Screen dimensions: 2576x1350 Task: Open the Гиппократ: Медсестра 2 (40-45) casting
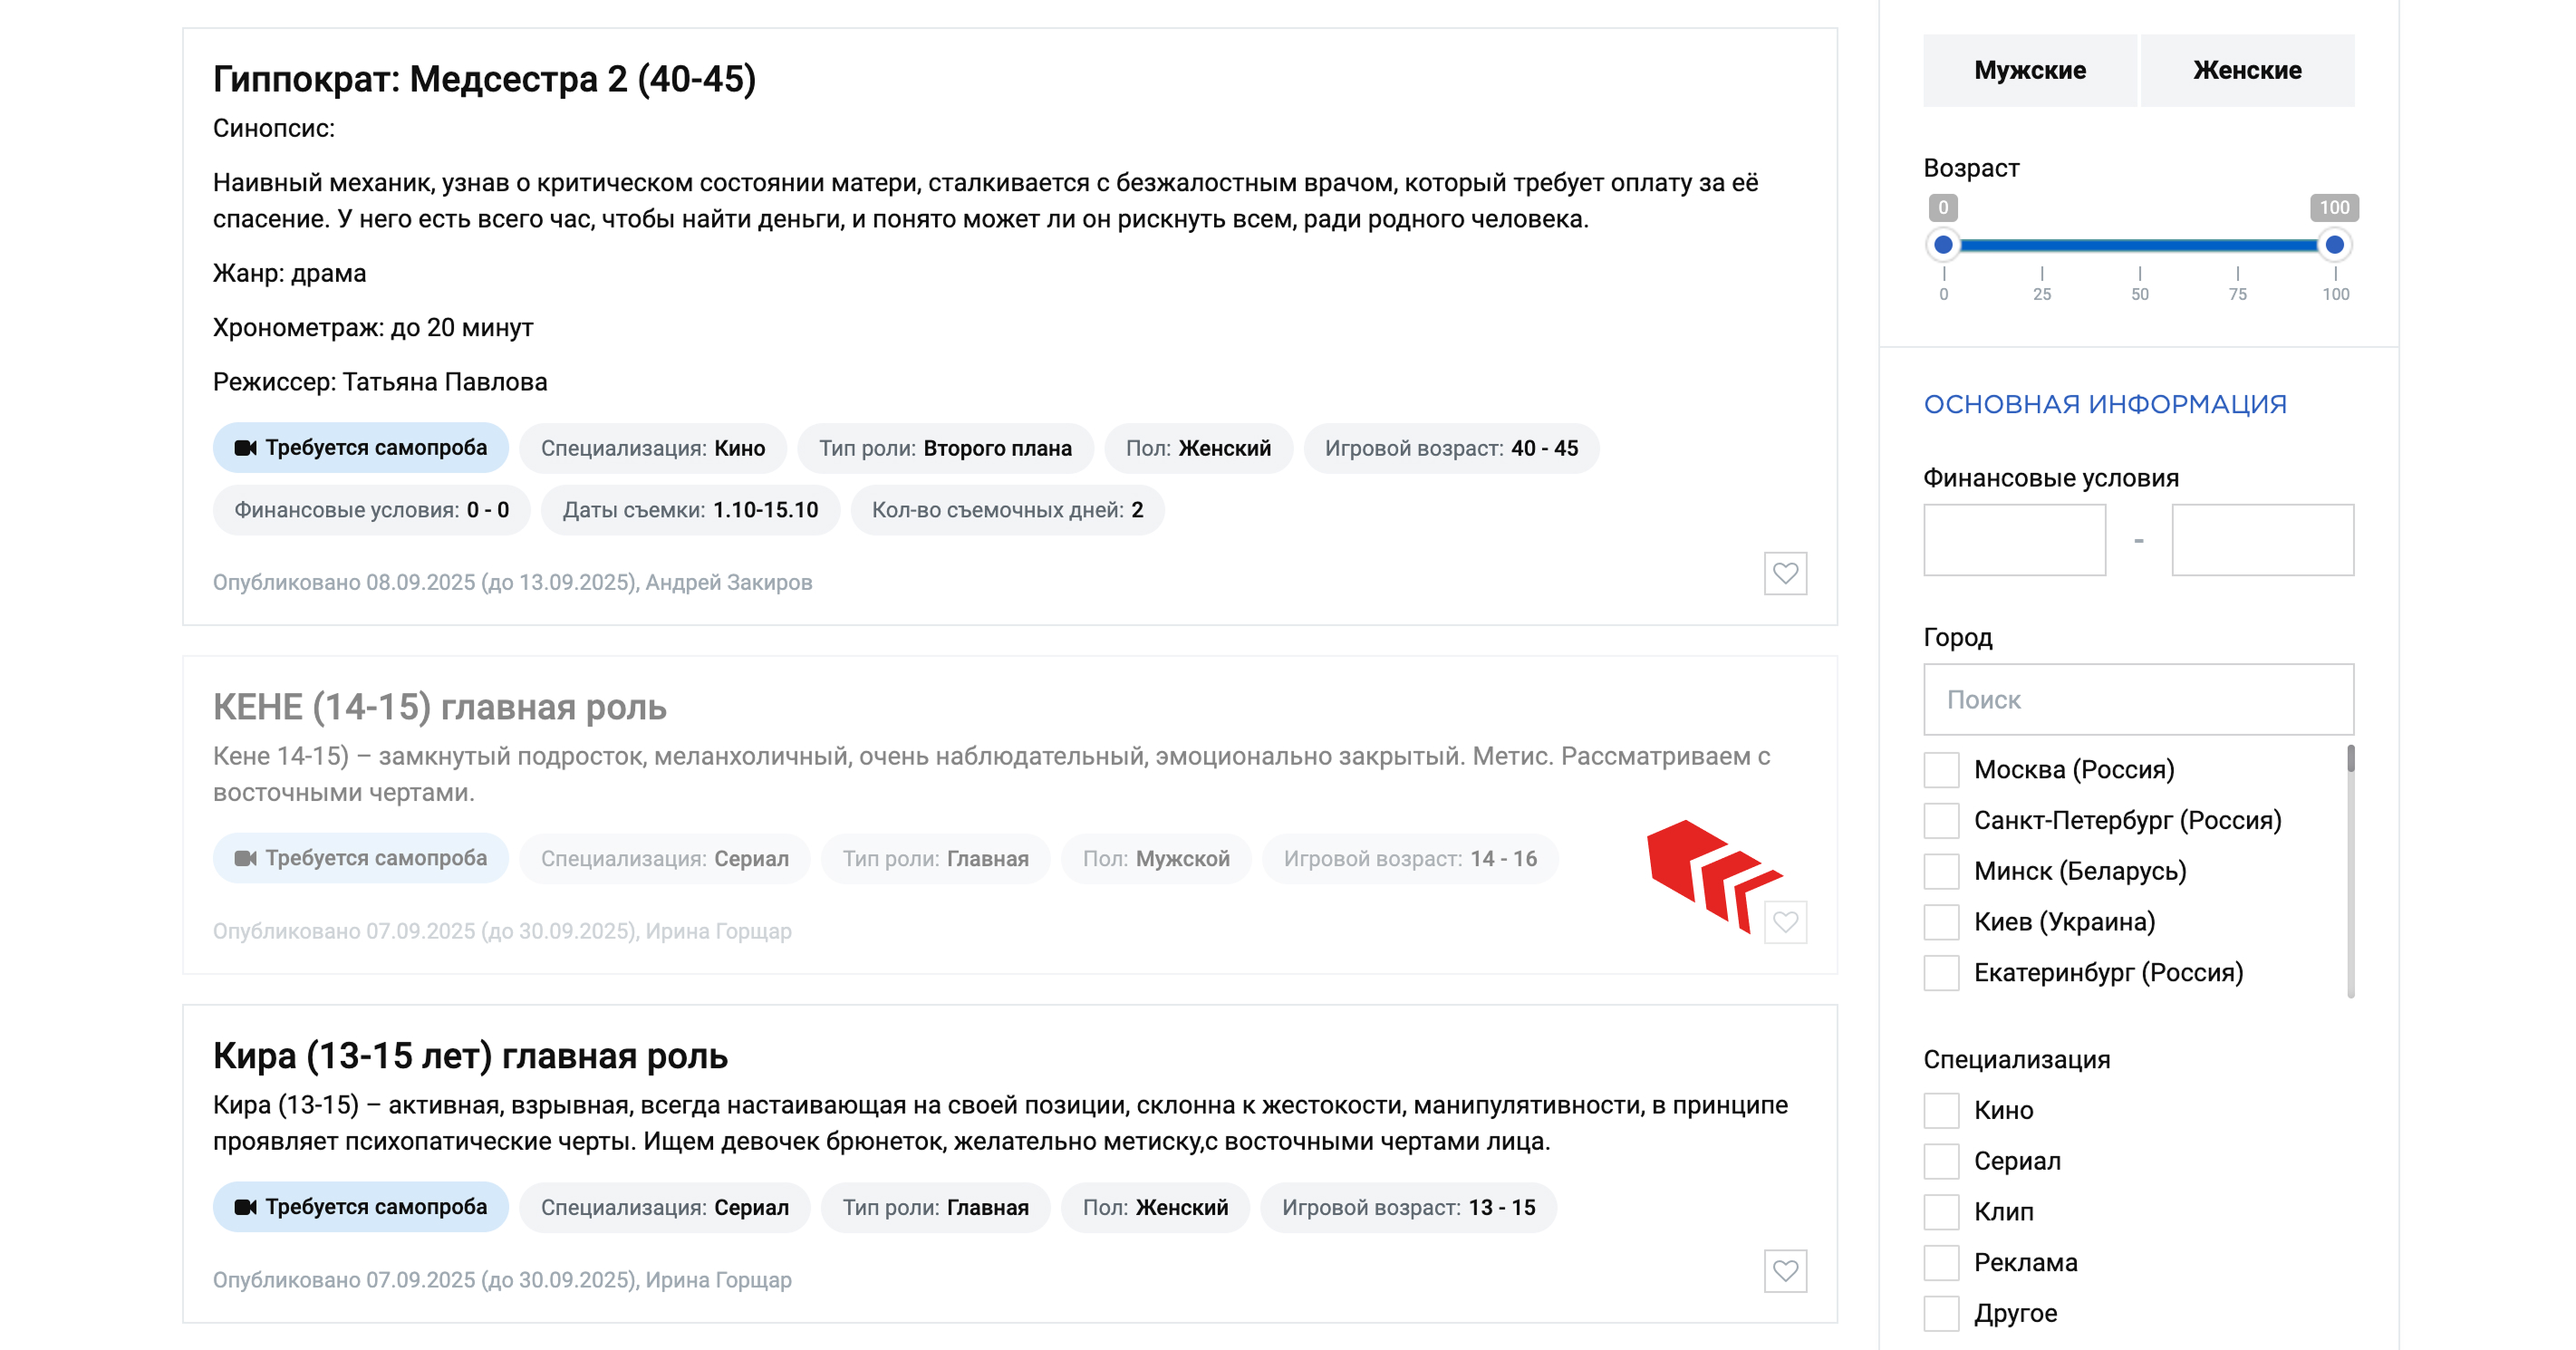point(484,79)
